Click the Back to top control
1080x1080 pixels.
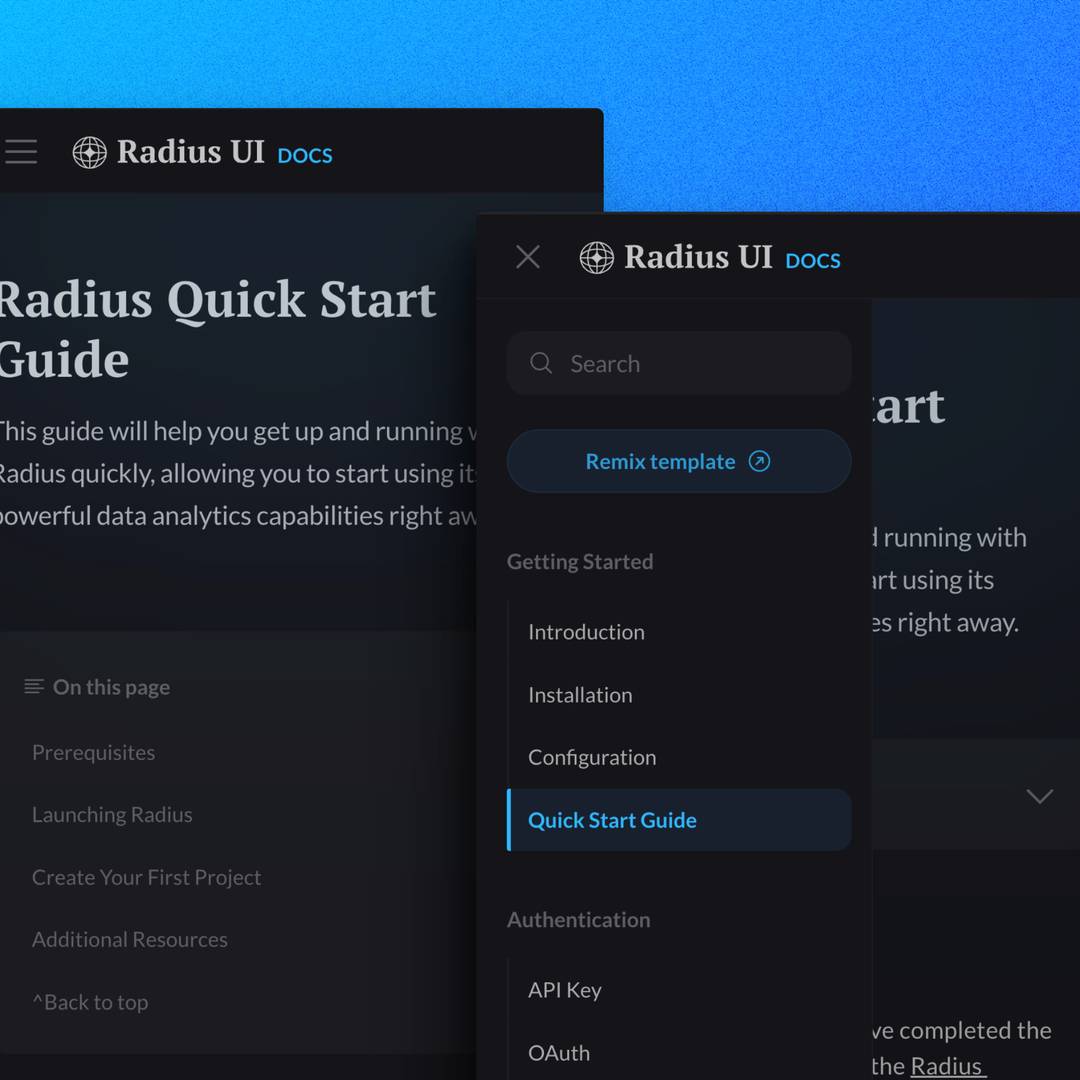90,1001
